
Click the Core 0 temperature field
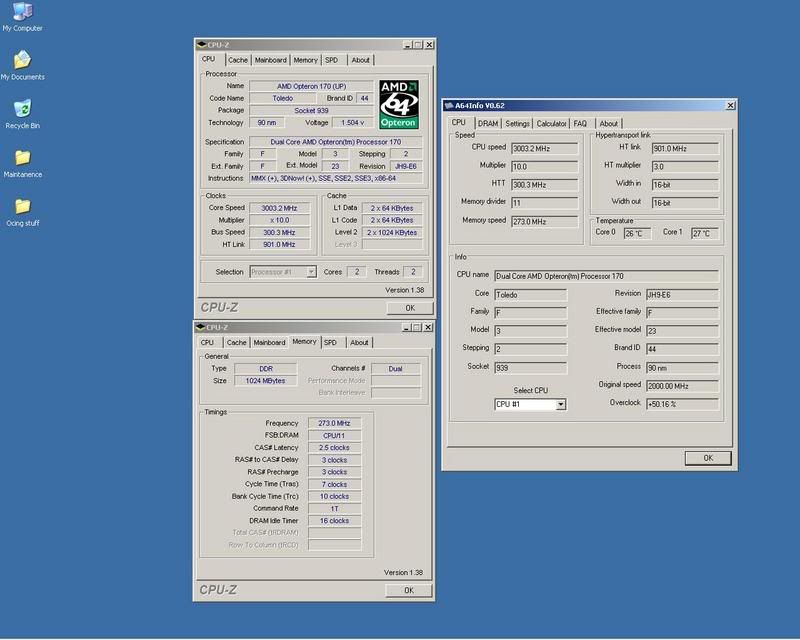point(637,233)
